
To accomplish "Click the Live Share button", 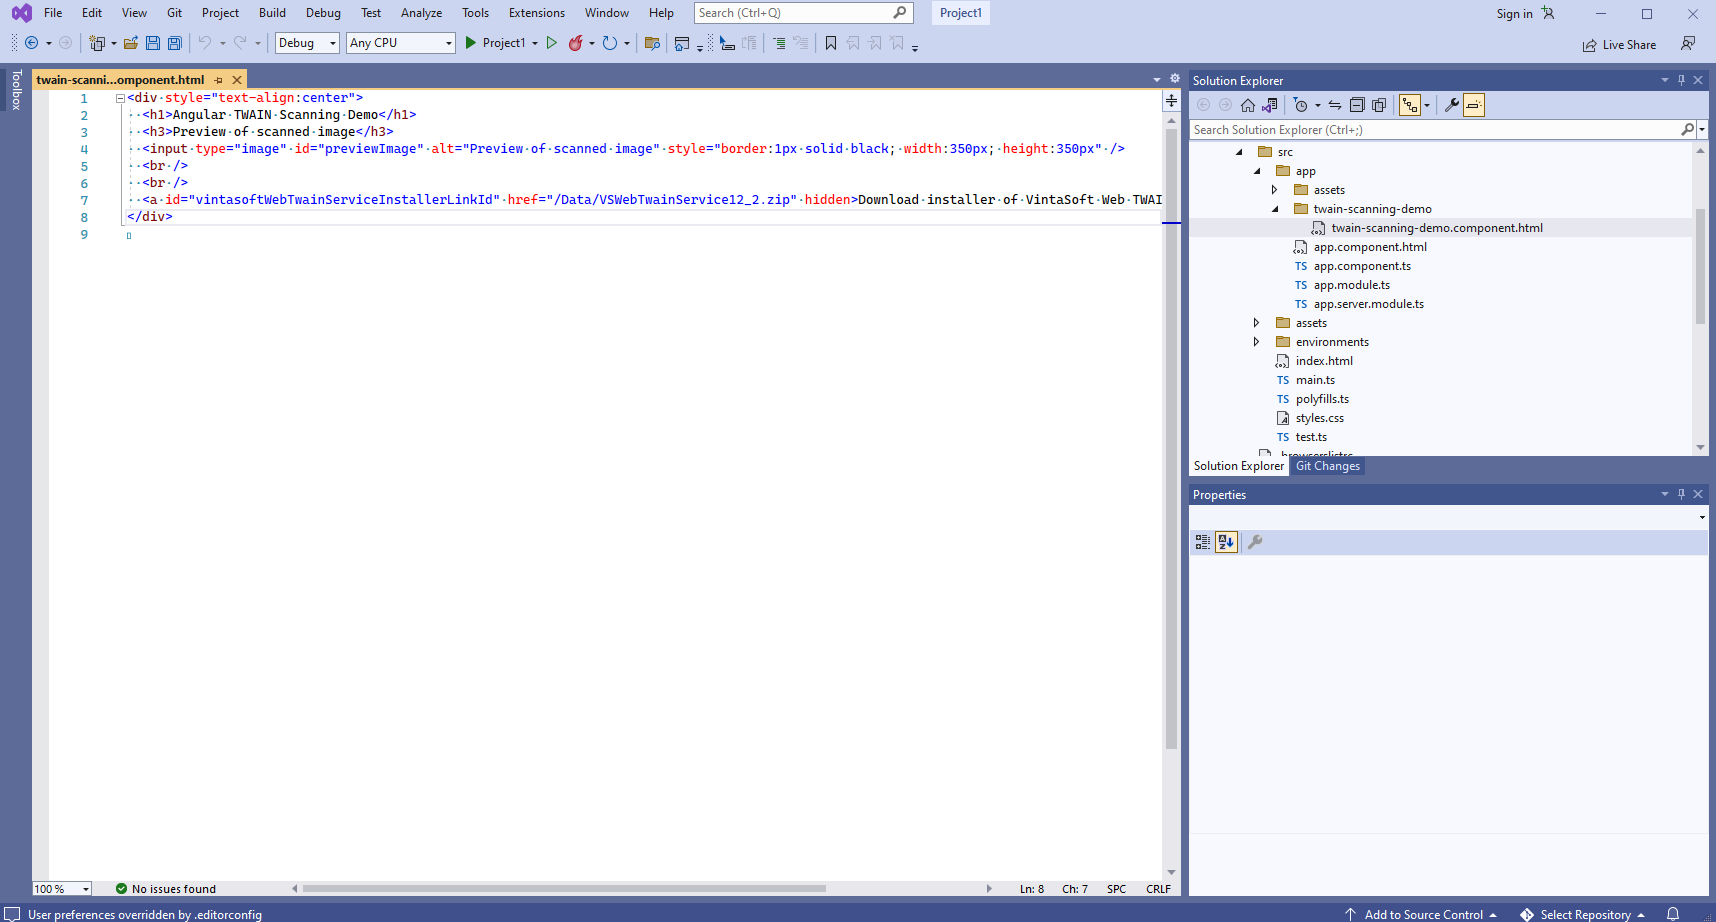I will (1619, 45).
